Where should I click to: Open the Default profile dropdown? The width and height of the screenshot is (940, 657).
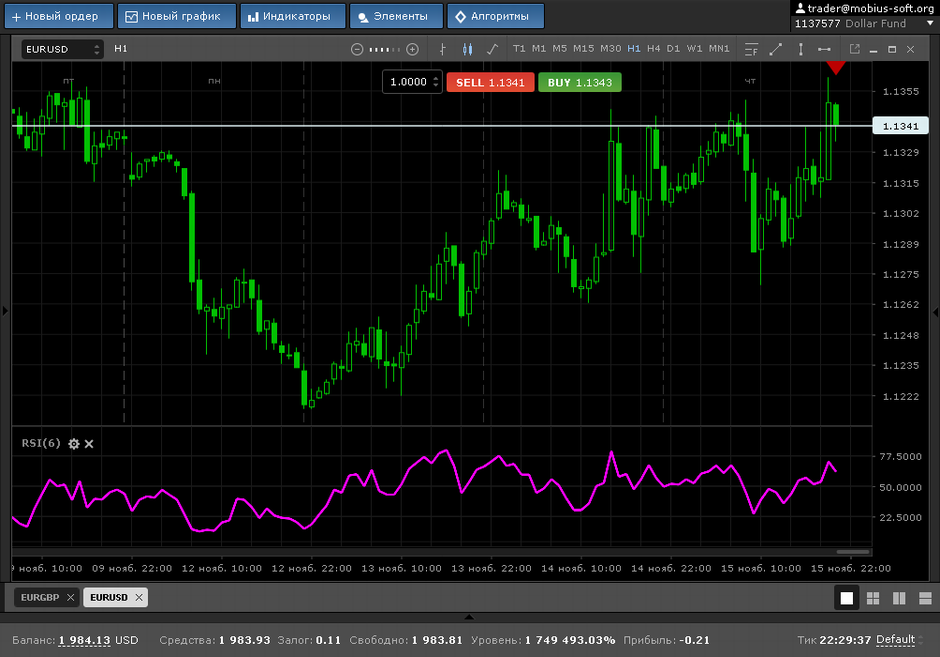[x=900, y=640]
